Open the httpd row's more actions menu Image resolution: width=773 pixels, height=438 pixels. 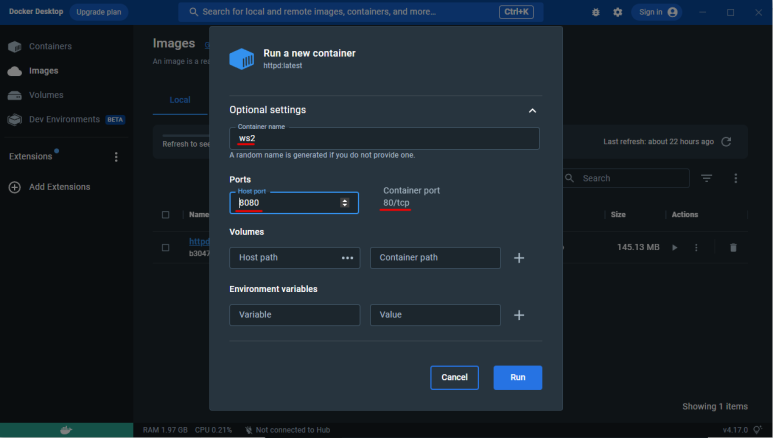[x=696, y=248]
